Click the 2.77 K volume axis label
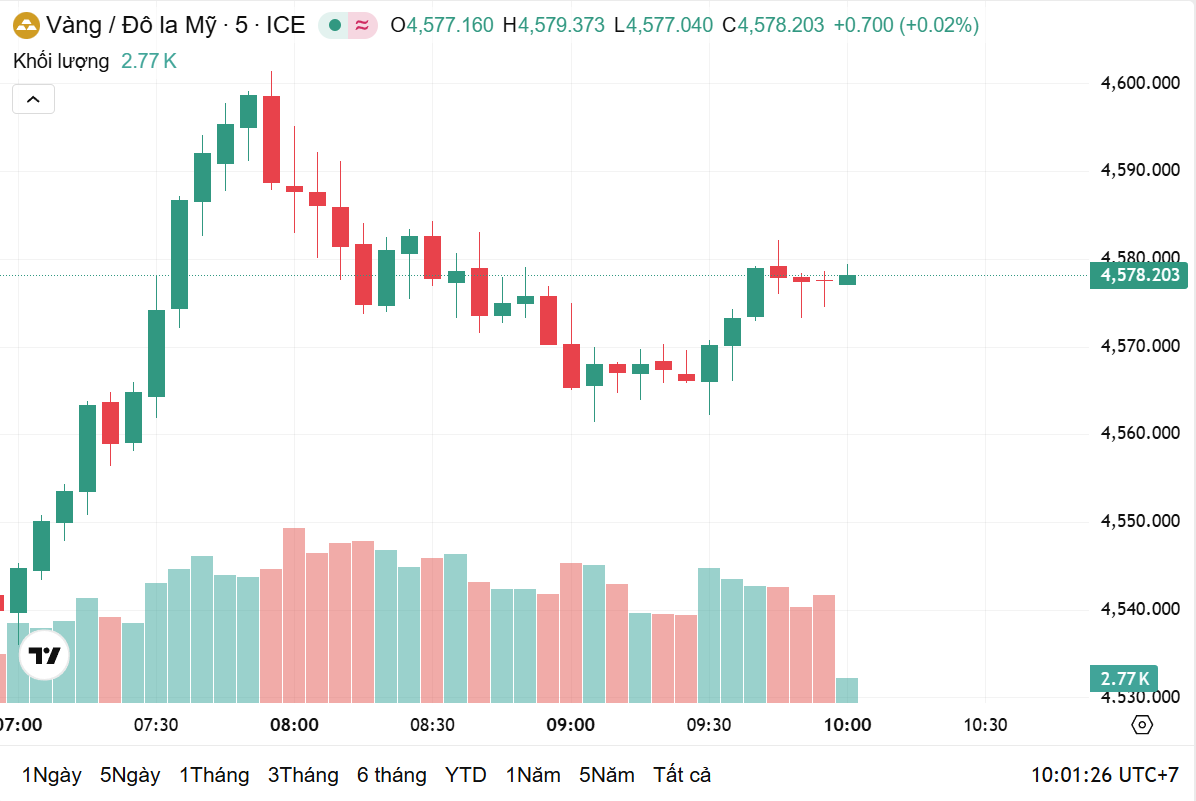The width and height of the screenshot is (1196, 801). click(x=1126, y=679)
